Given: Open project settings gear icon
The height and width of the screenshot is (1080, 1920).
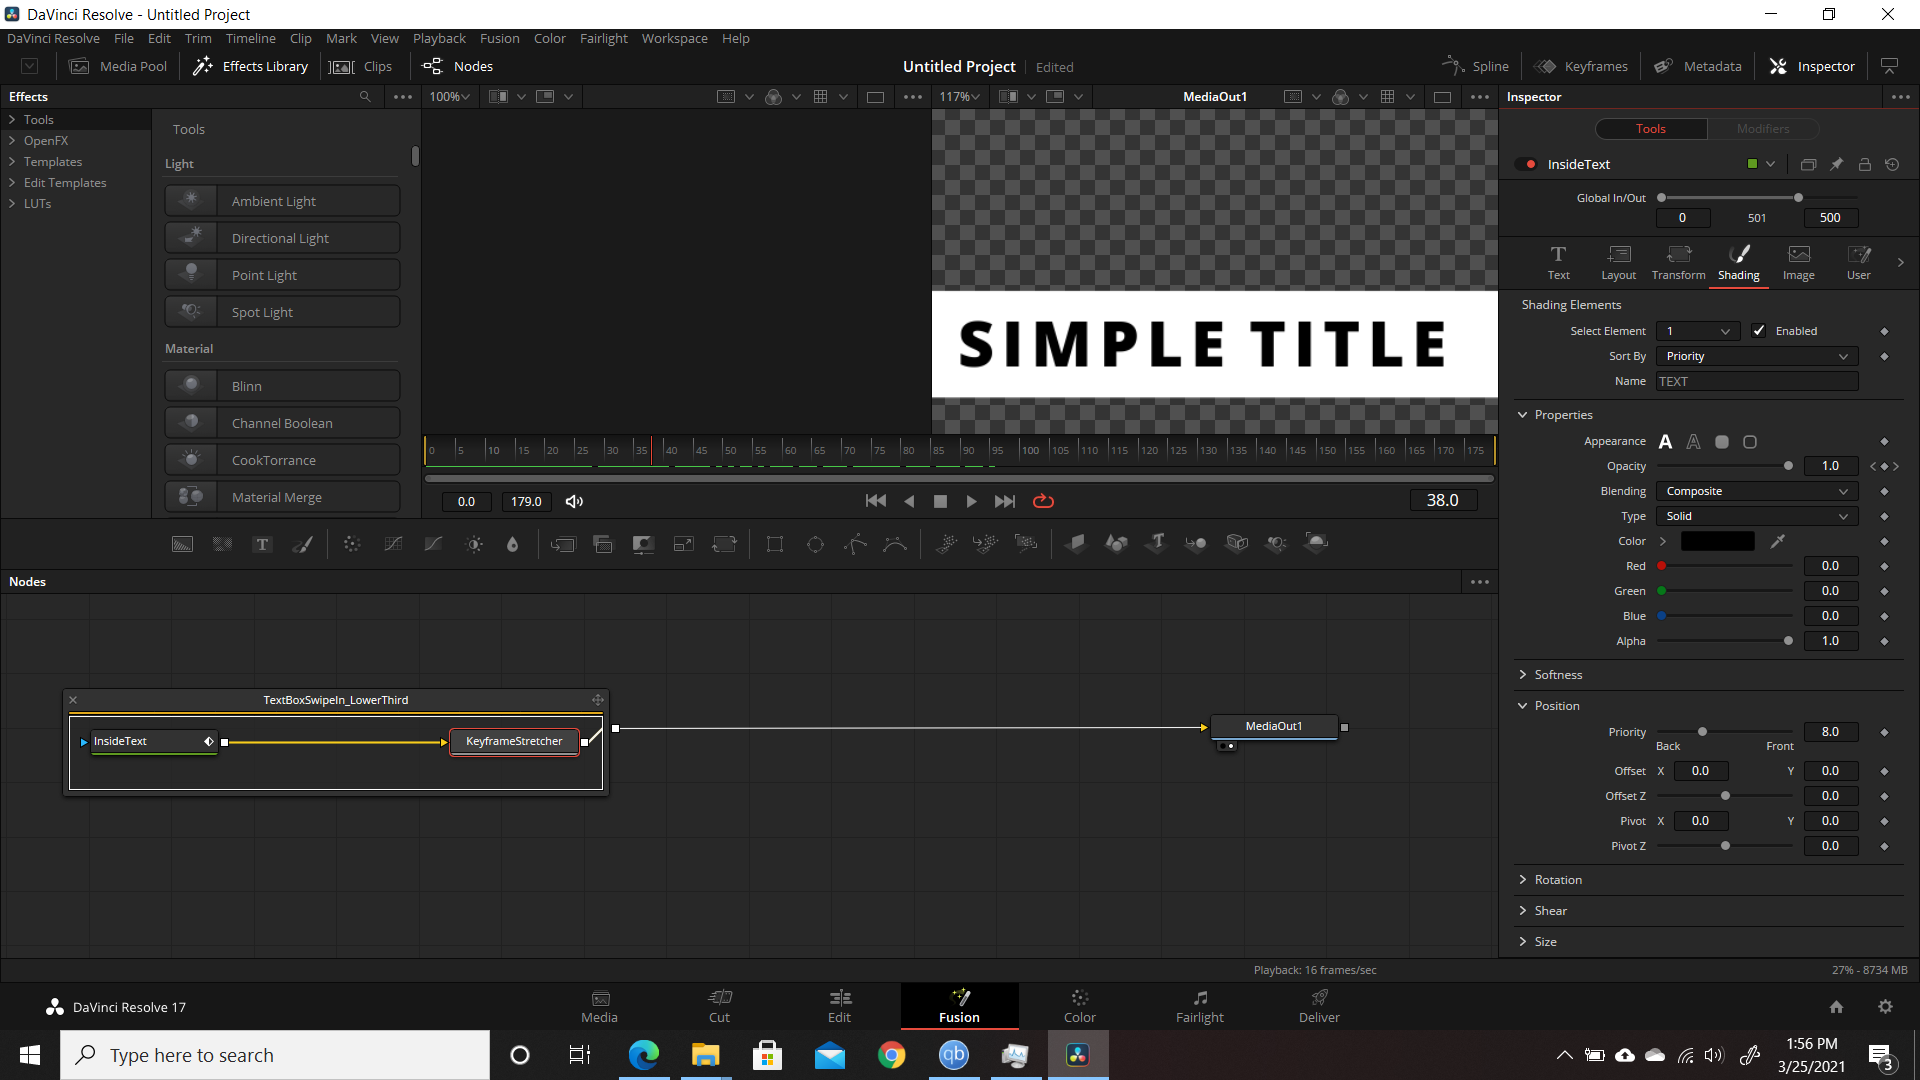Looking at the screenshot, I should pos(1885,1007).
